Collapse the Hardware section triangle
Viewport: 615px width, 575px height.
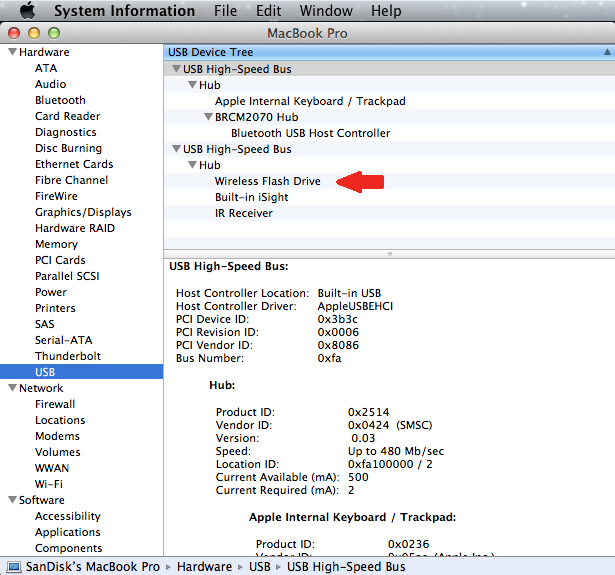13,52
